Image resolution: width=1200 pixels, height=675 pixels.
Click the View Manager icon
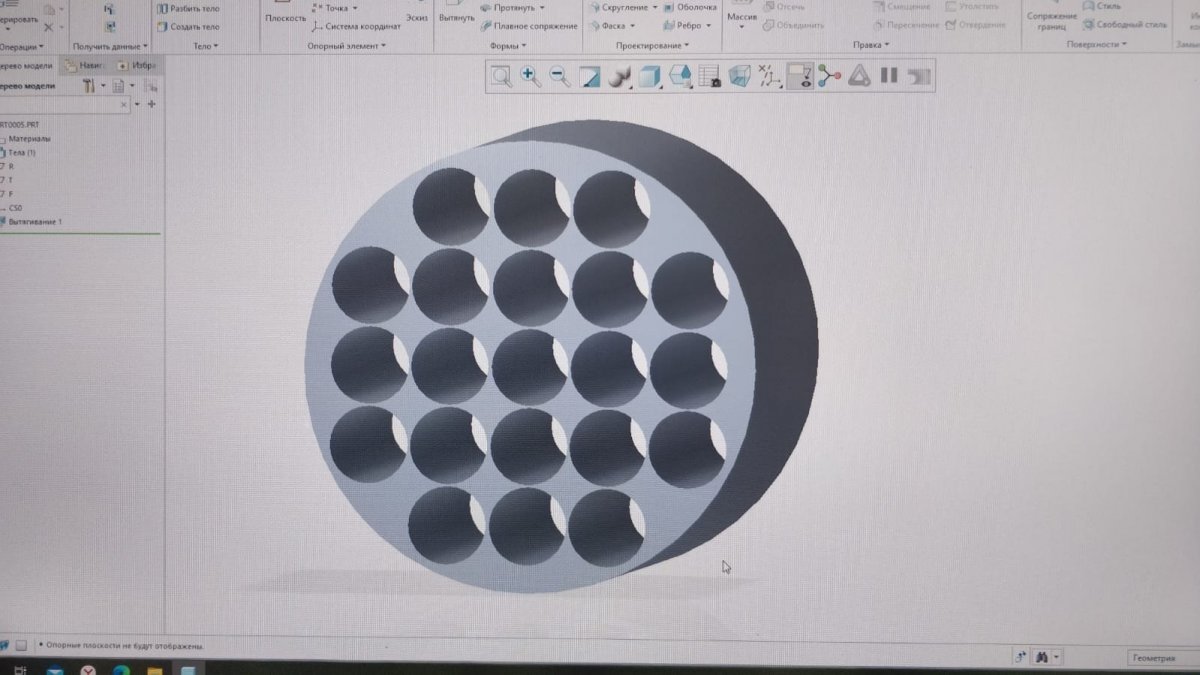click(710, 76)
